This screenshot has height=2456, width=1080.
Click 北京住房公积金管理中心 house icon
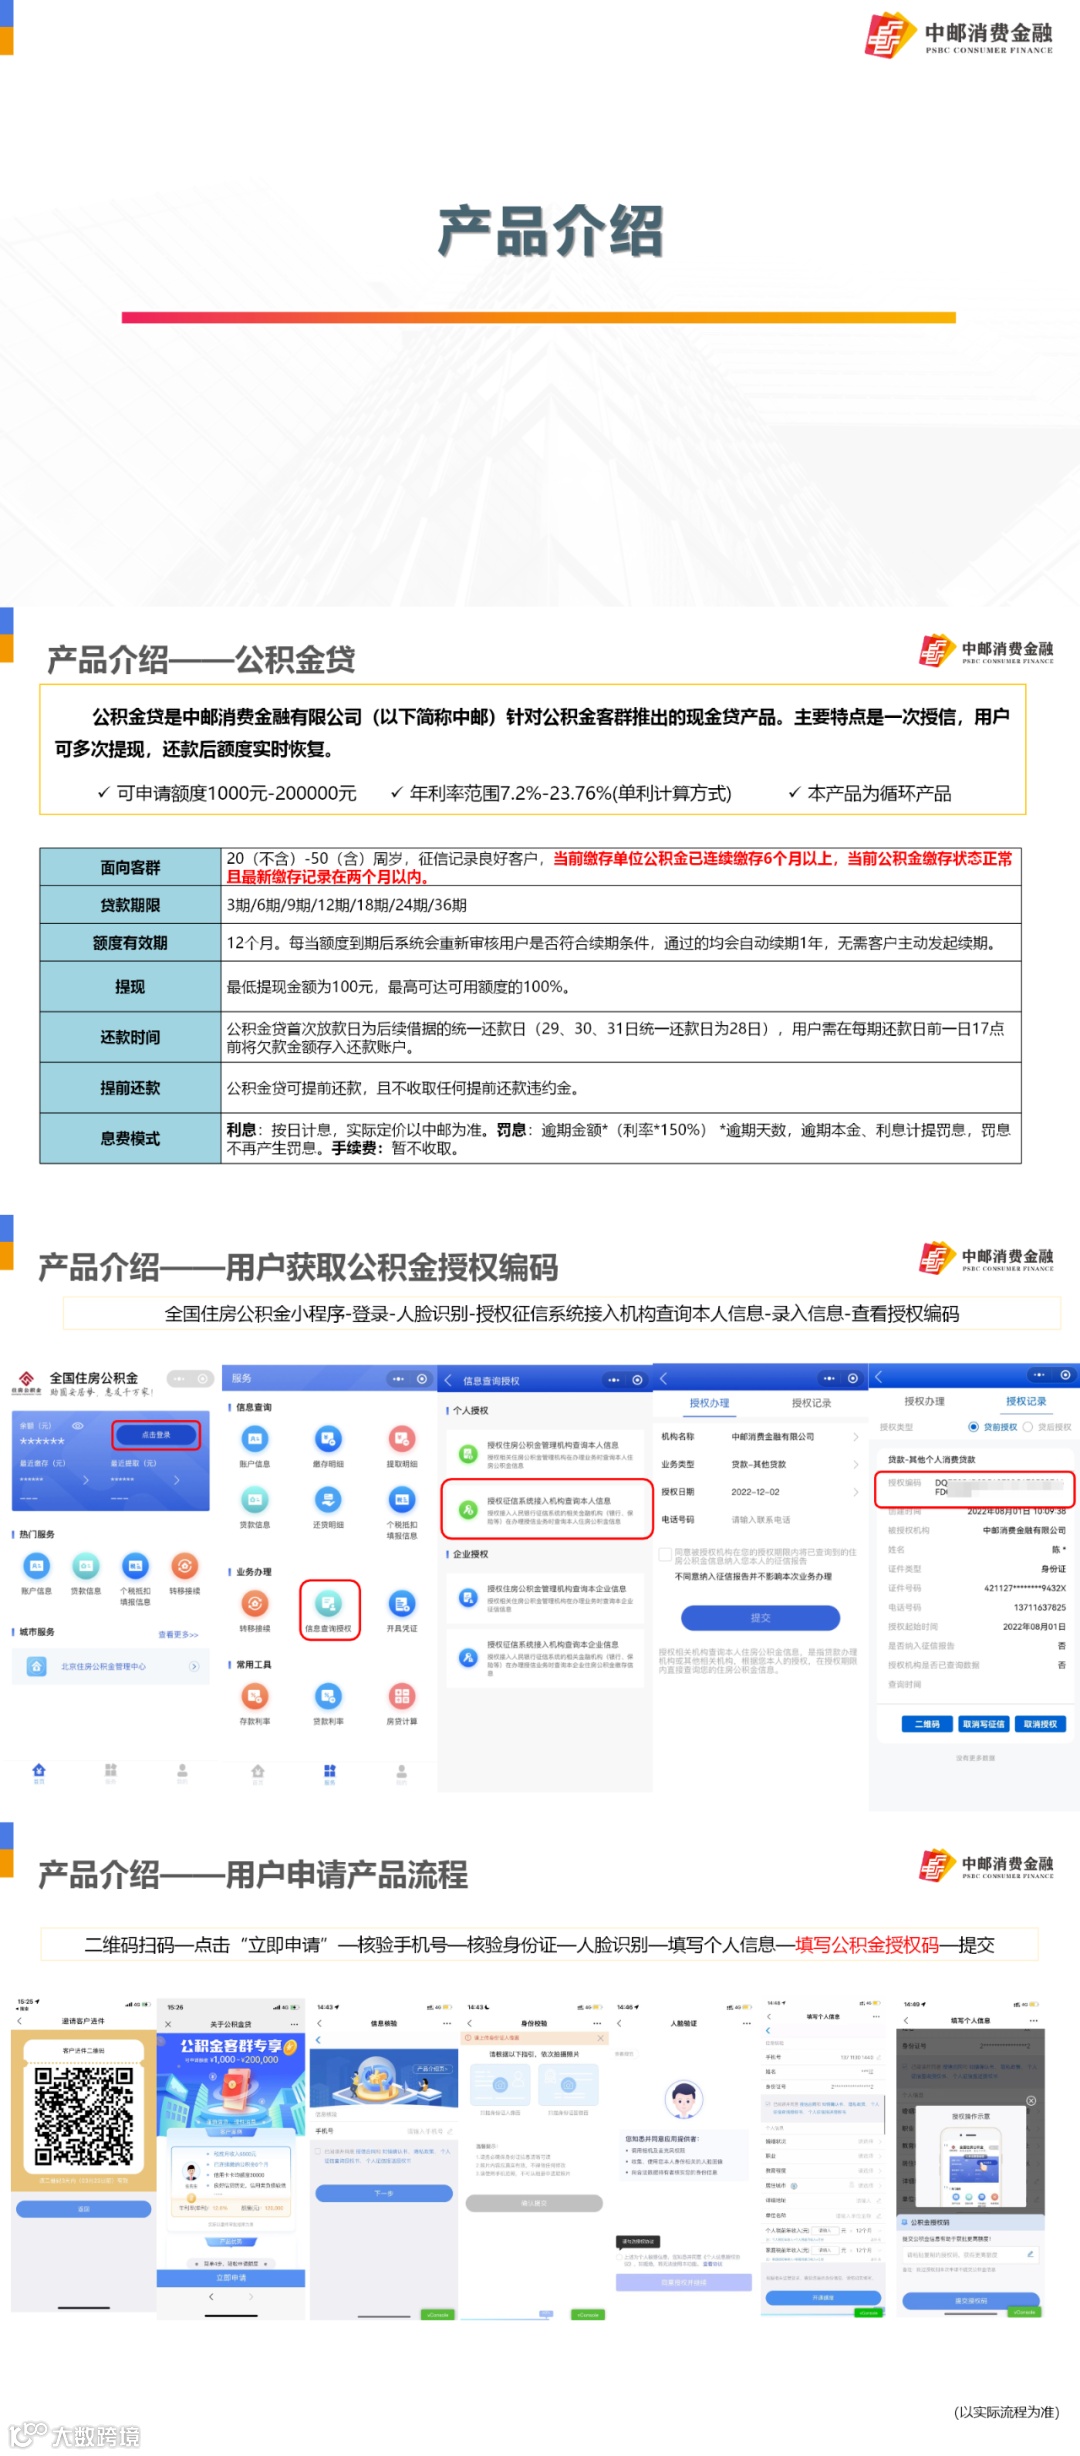[x=36, y=1666]
